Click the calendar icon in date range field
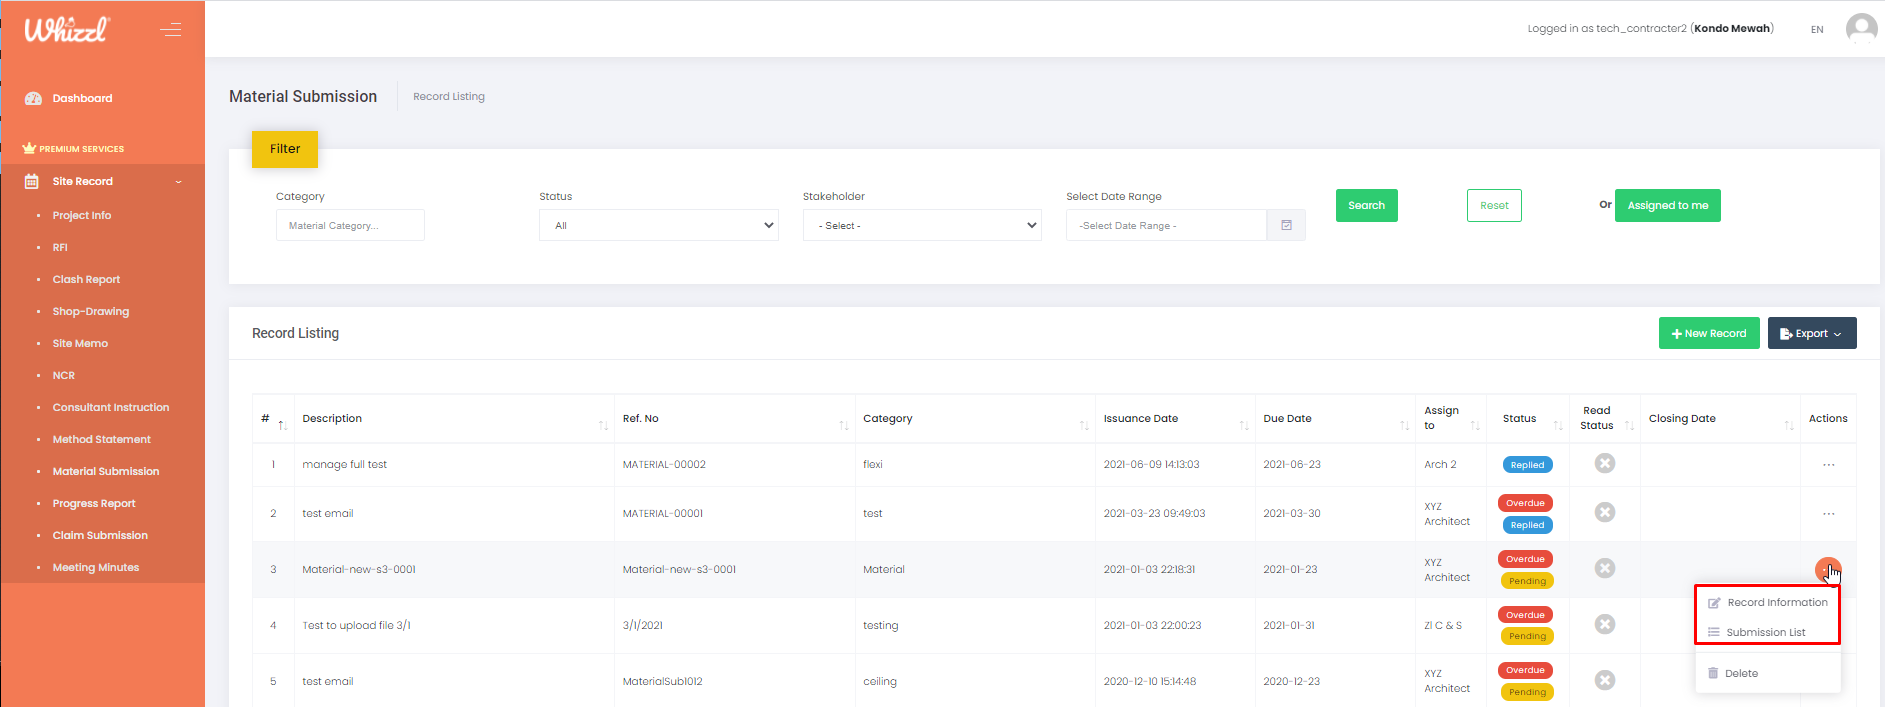The height and width of the screenshot is (707, 1885). point(1286,225)
